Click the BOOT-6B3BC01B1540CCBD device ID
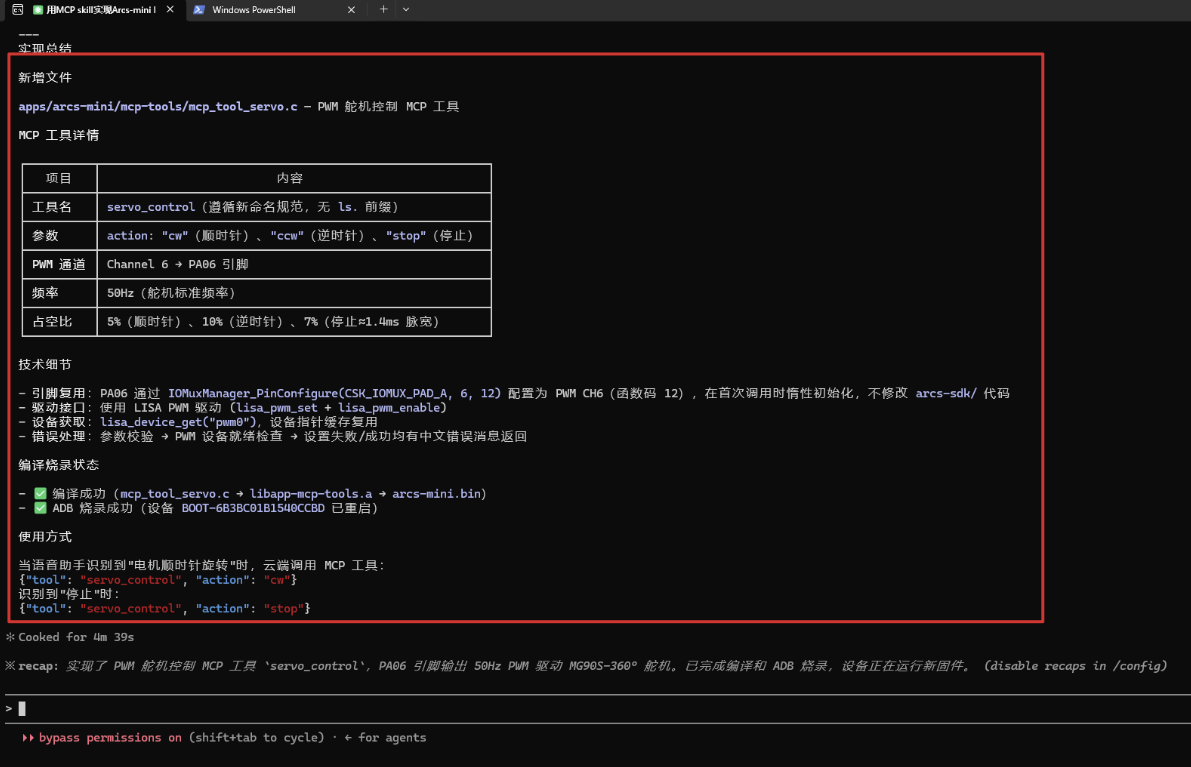Viewport: 1191px width, 767px height. (x=253, y=508)
